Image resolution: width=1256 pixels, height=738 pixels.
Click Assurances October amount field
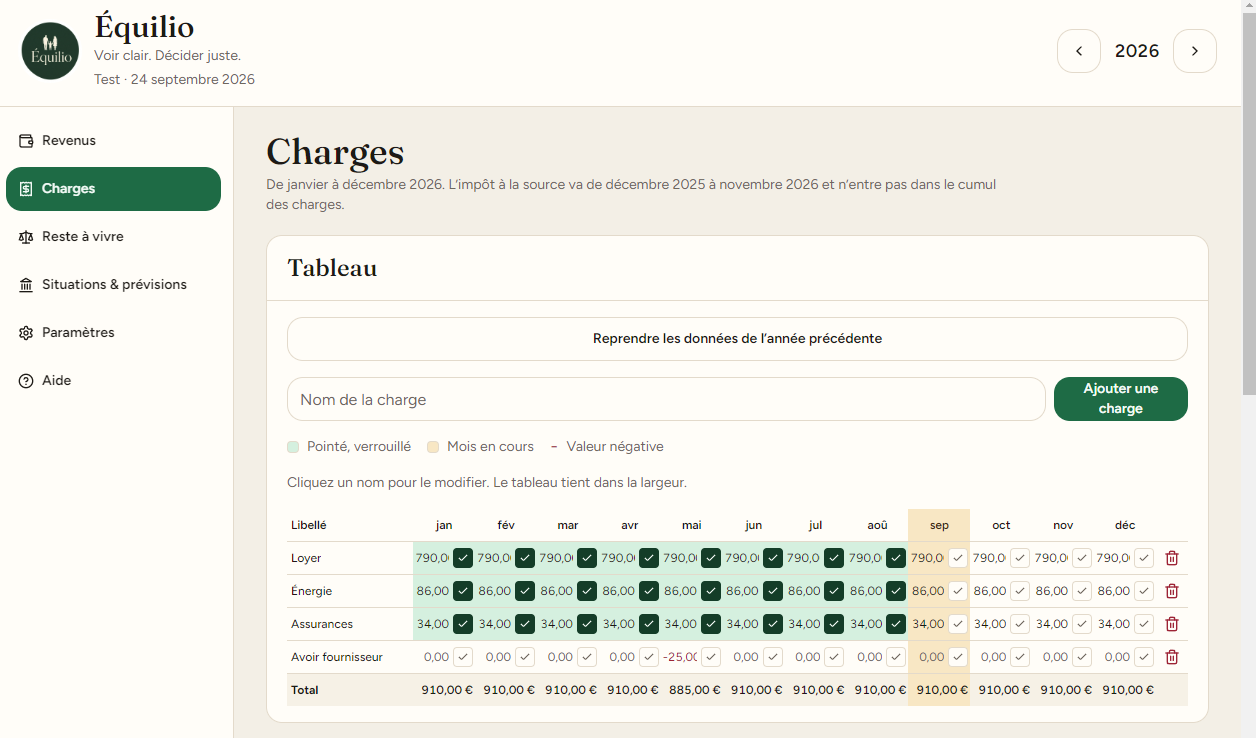(x=990, y=624)
